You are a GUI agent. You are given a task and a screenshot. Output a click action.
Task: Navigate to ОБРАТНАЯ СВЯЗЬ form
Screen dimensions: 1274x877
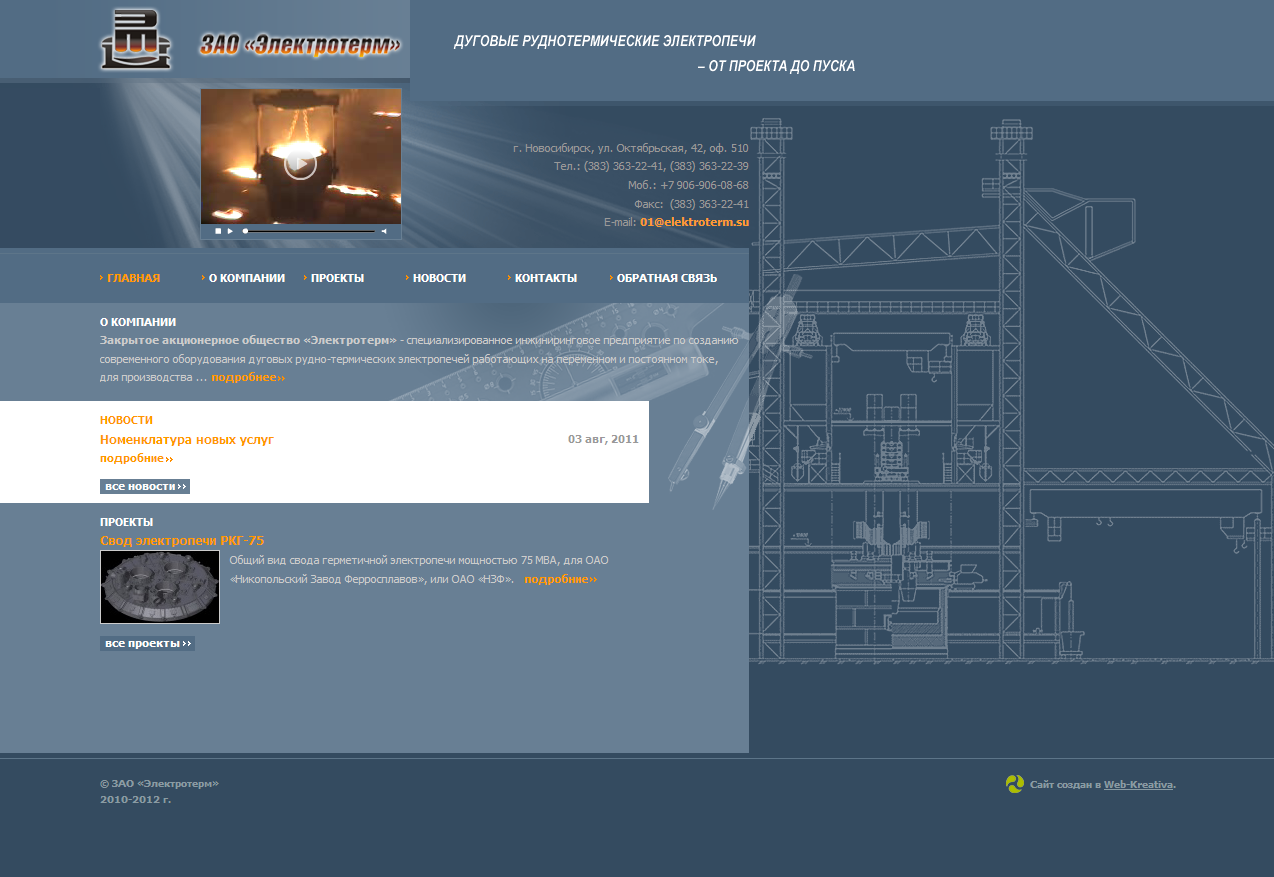(x=666, y=278)
